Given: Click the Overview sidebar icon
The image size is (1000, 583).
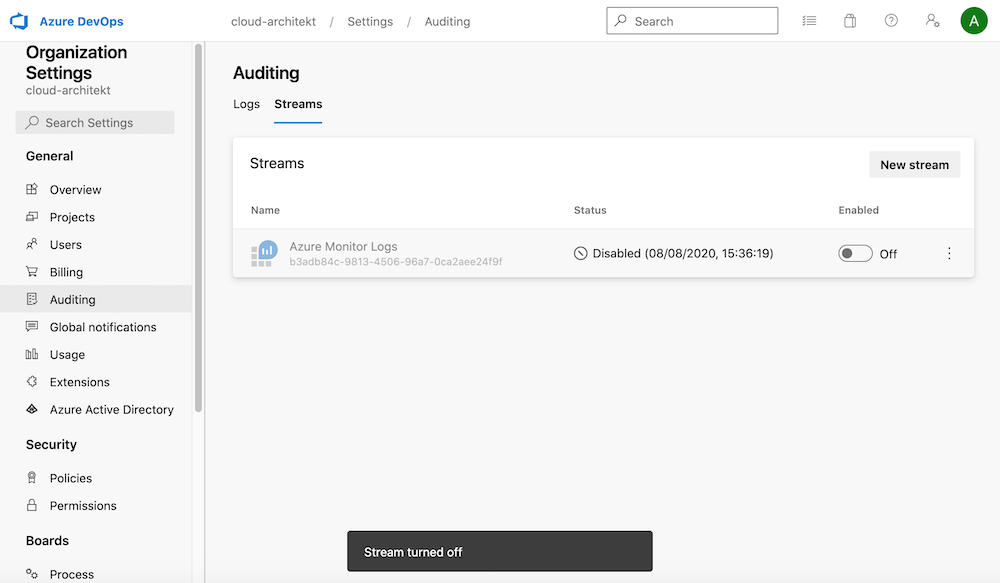Looking at the screenshot, I should [32, 189].
